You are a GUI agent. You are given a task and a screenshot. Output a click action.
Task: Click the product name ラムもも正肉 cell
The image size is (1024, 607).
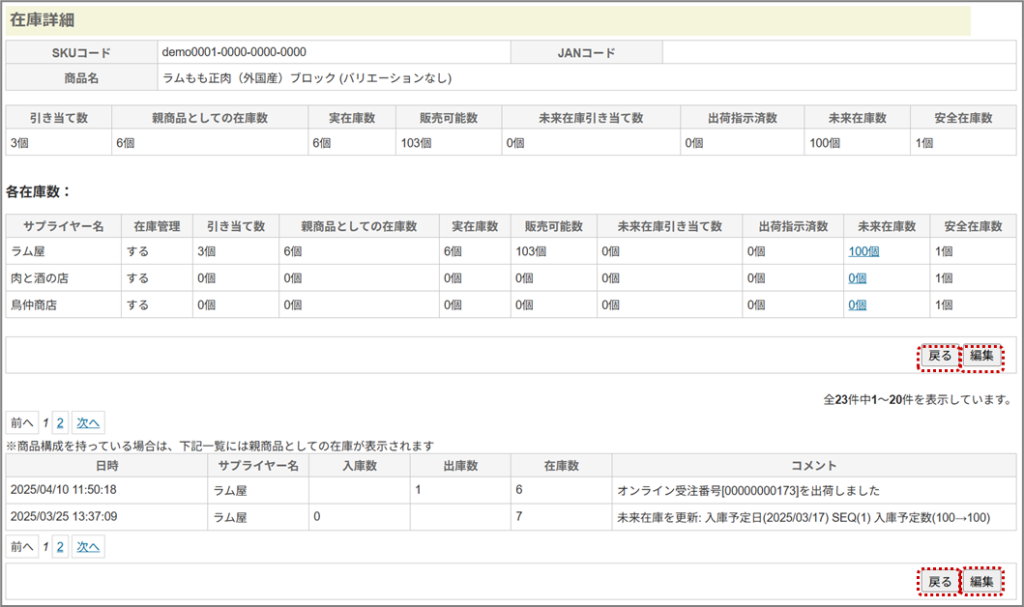(x=306, y=78)
